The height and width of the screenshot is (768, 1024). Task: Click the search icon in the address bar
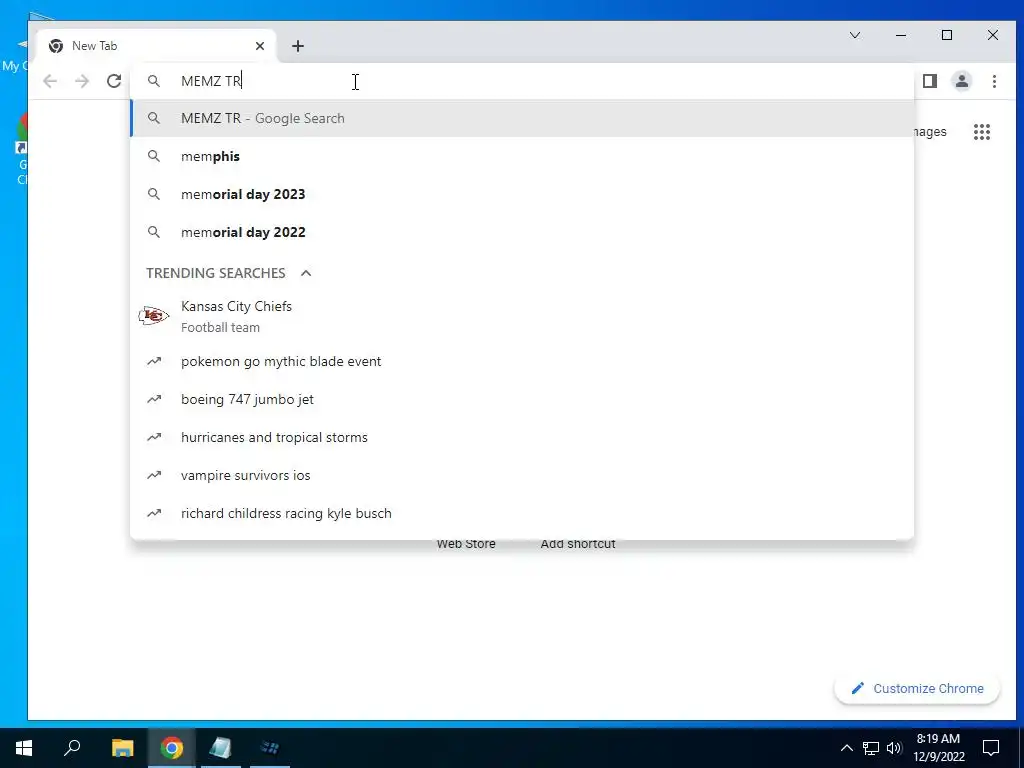pos(153,81)
